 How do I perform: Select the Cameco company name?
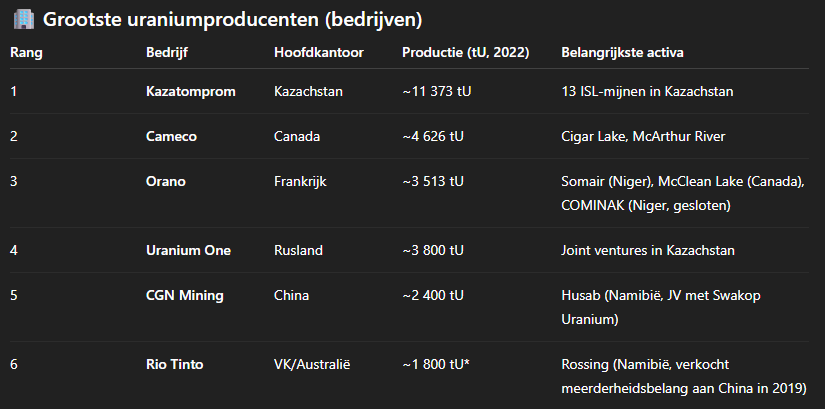(x=172, y=136)
